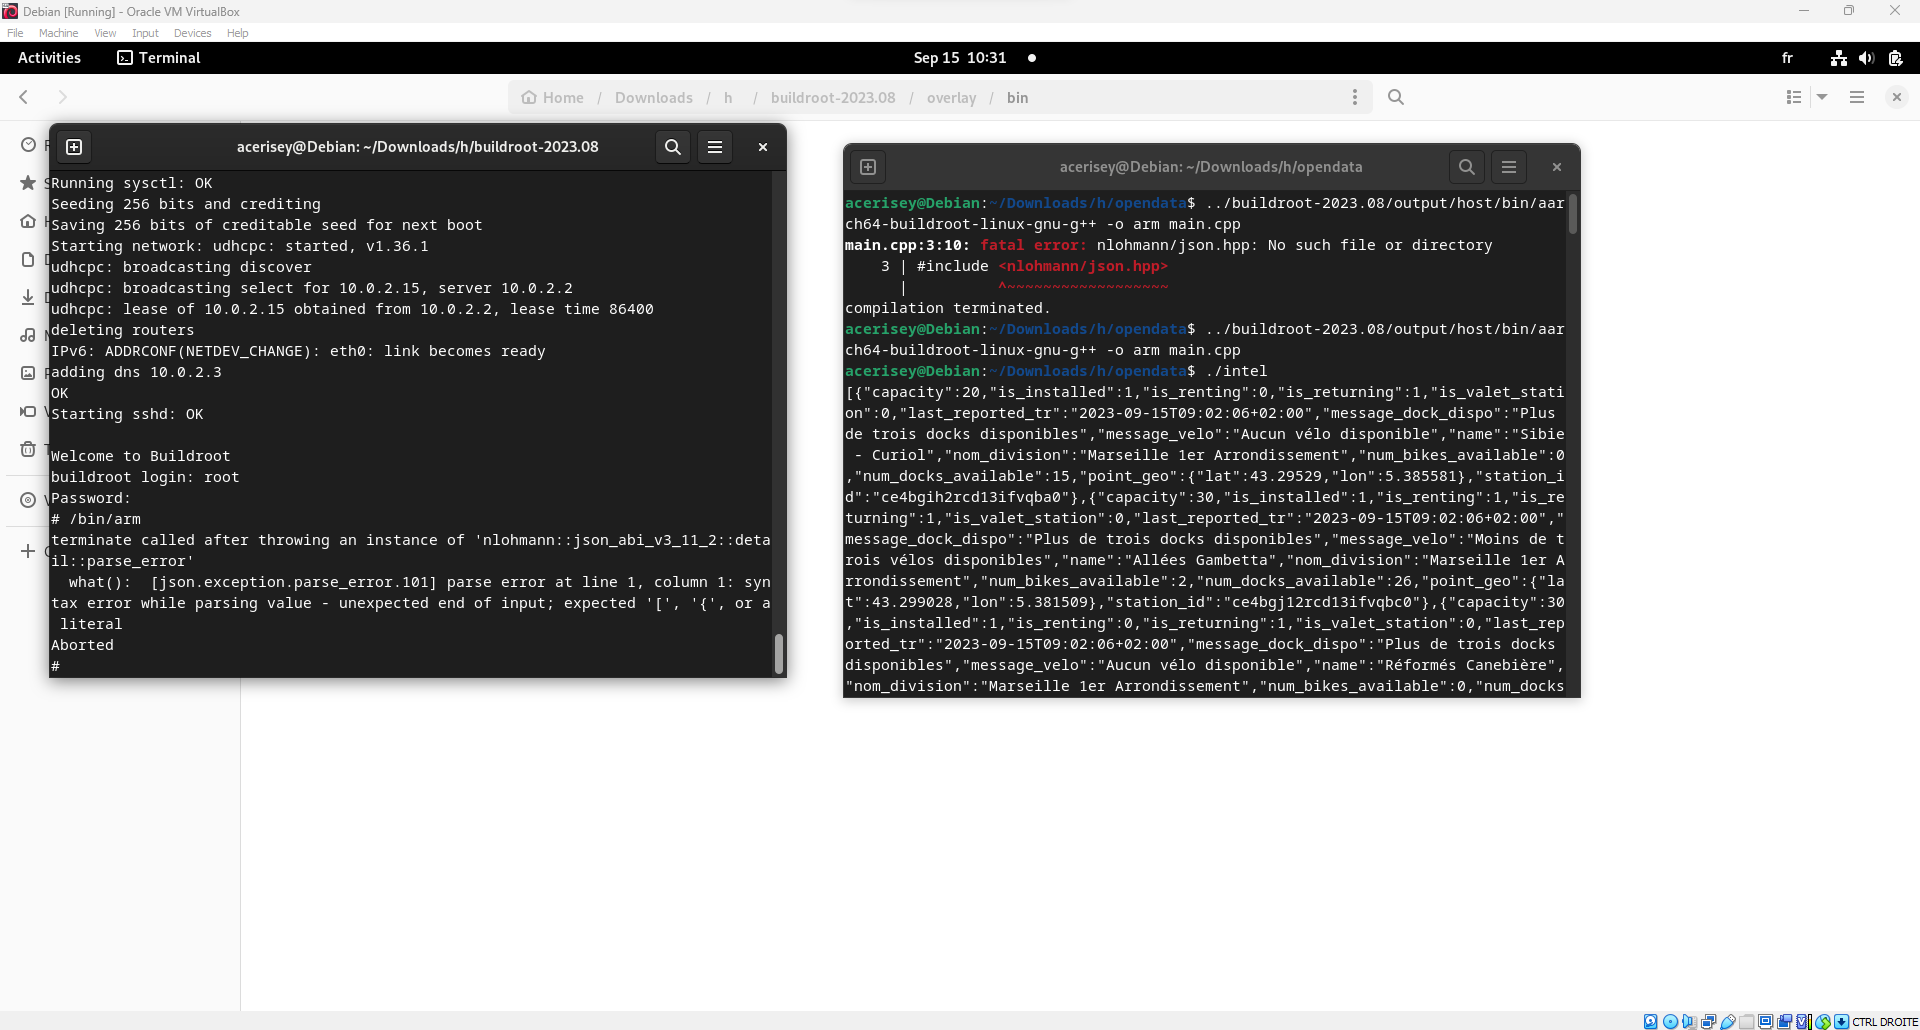The height and width of the screenshot is (1030, 1920).
Task: Click the VirtualBox optical drive status icon
Action: click(x=1671, y=1021)
